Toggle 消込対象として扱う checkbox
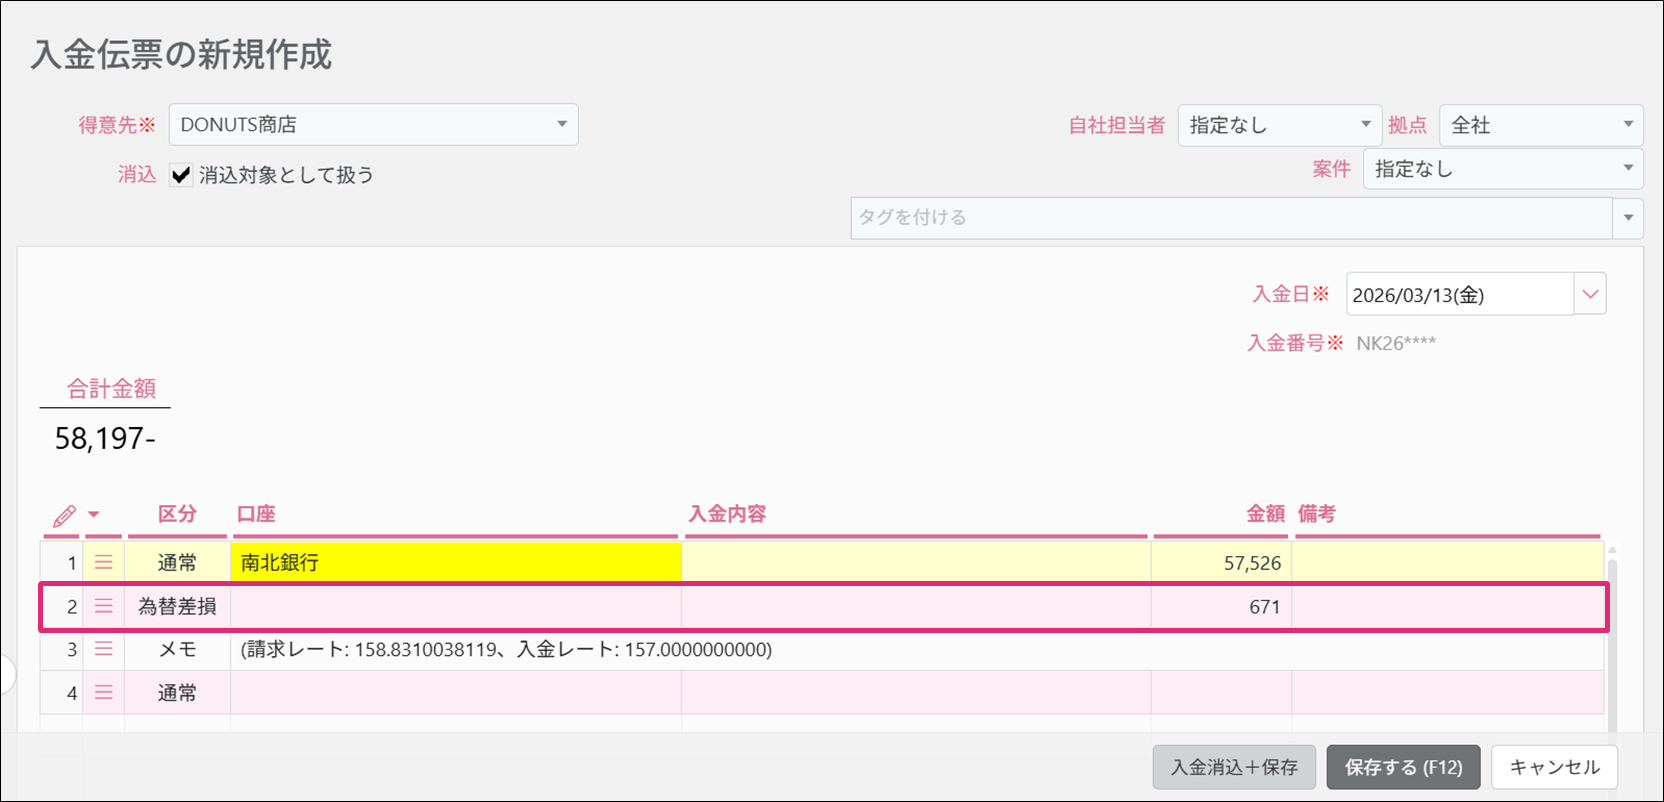This screenshot has height=802, width=1664. (x=181, y=175)
